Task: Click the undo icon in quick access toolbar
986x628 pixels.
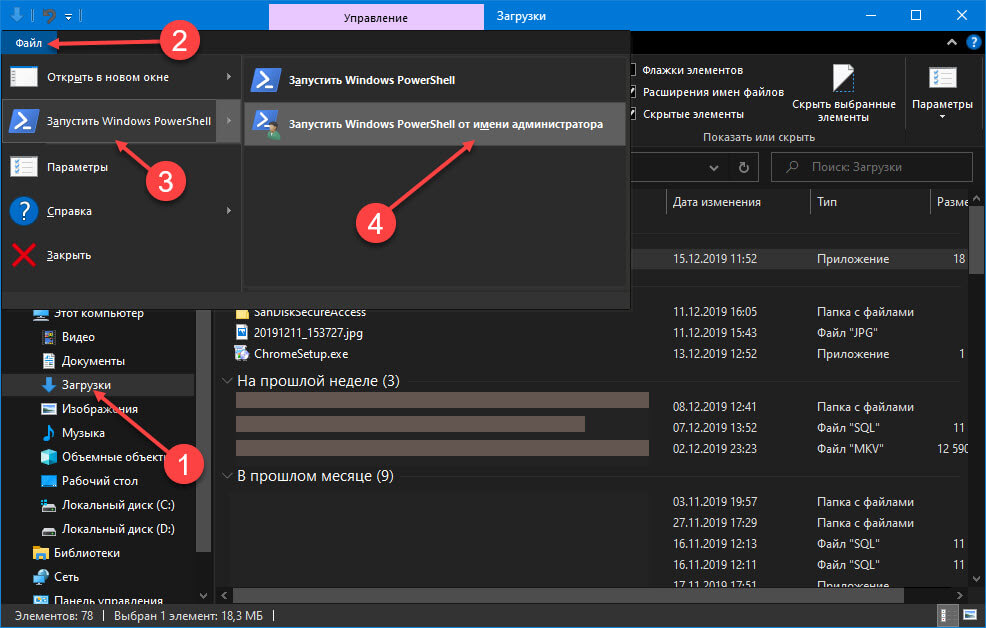Action: (x=49, y=15)
